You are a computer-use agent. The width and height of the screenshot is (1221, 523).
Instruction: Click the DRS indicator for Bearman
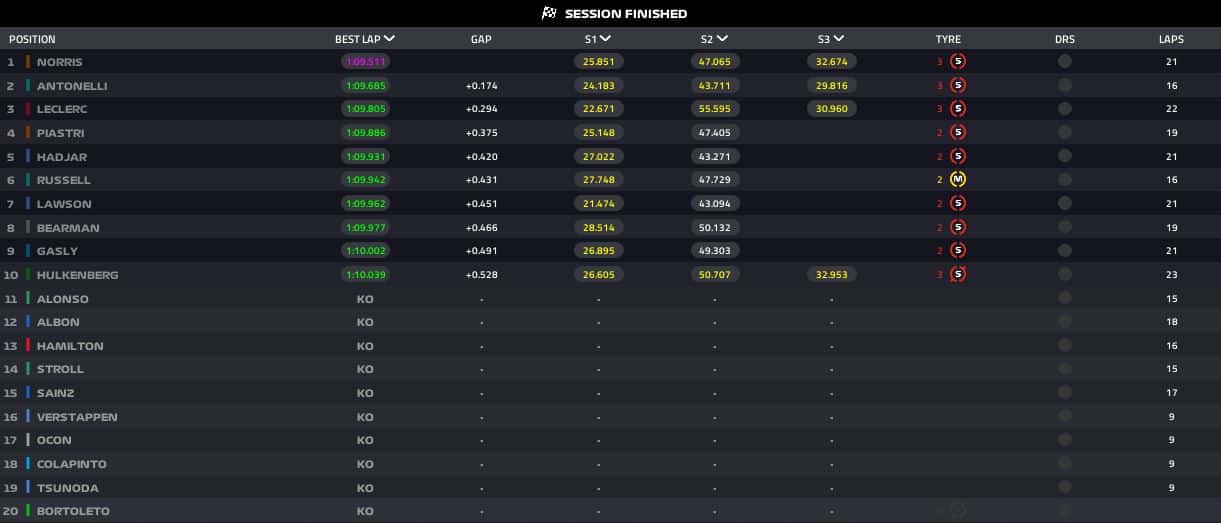(1065, 227)
